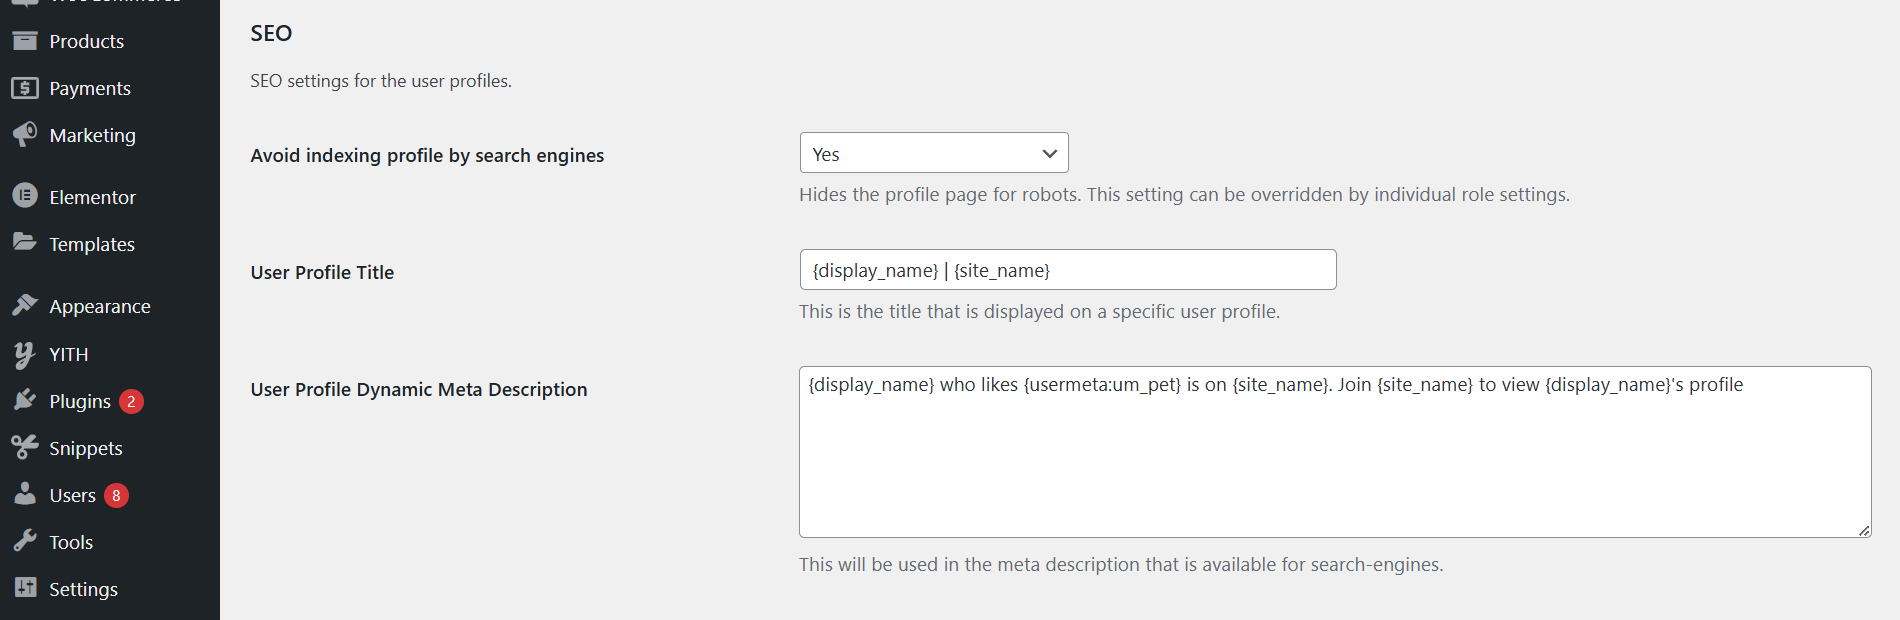Click the Plugins update count badge
The image size is (1900, 620).
131,401
